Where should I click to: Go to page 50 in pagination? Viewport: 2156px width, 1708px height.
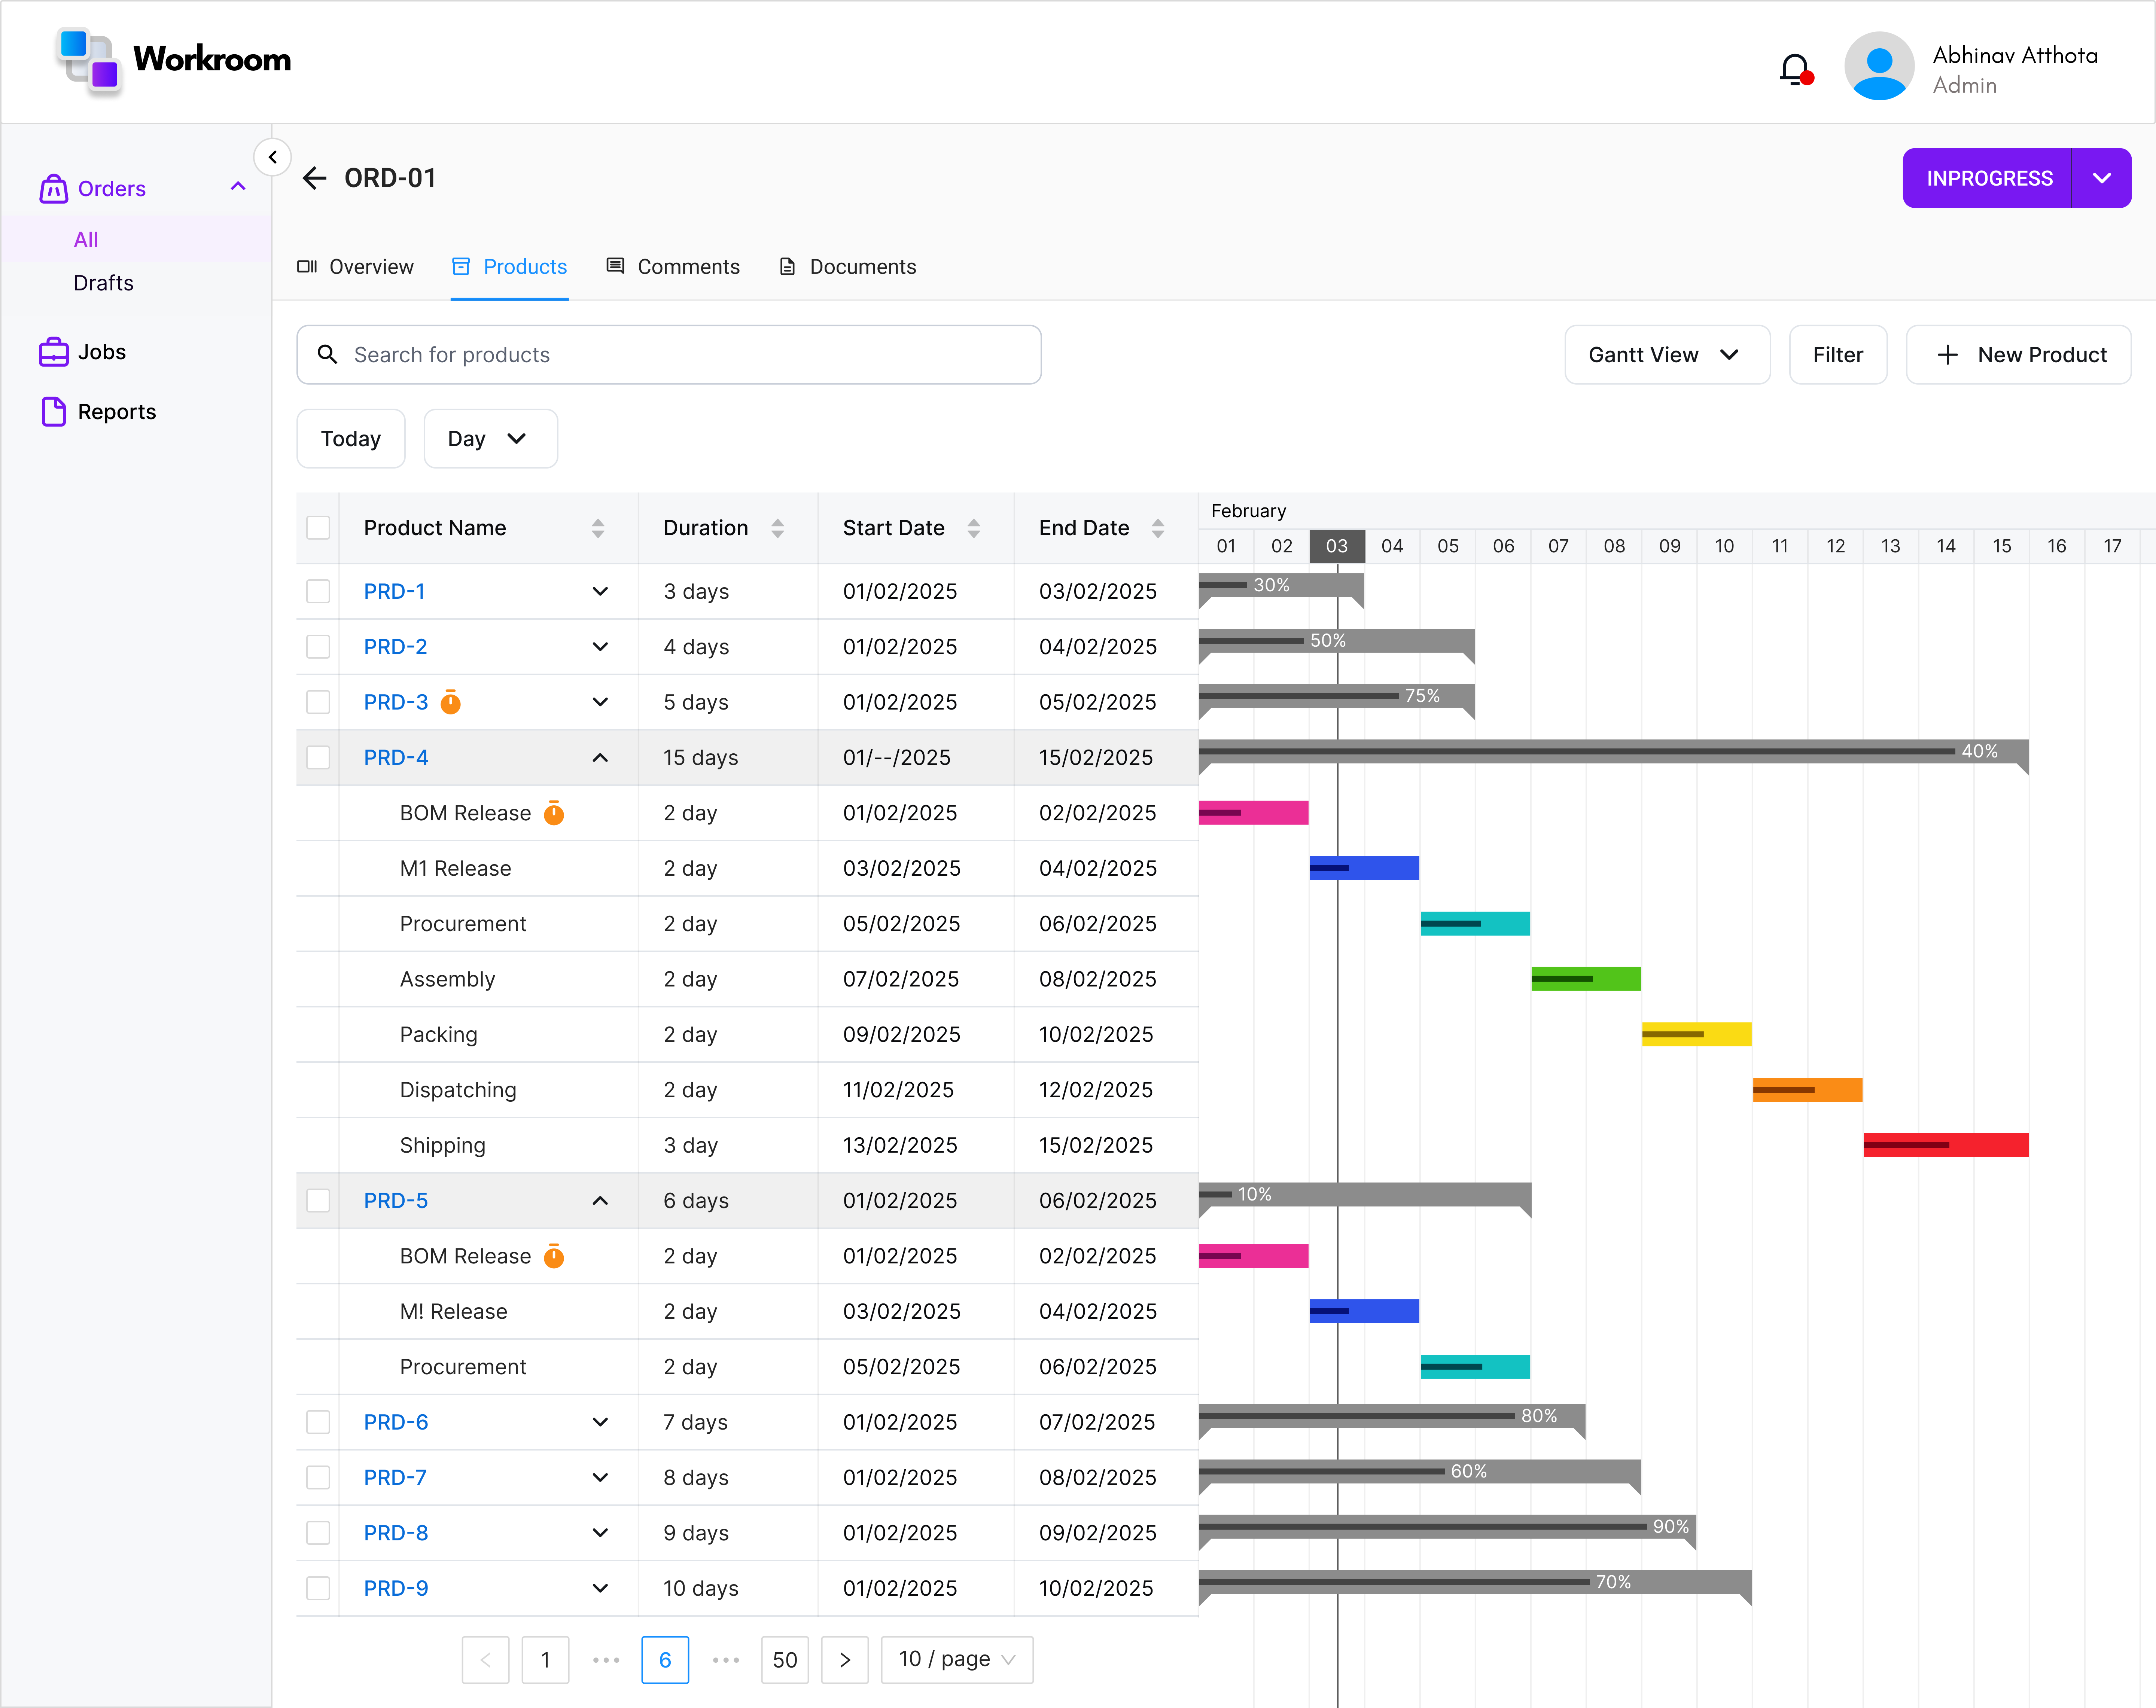coord(785,1659)
